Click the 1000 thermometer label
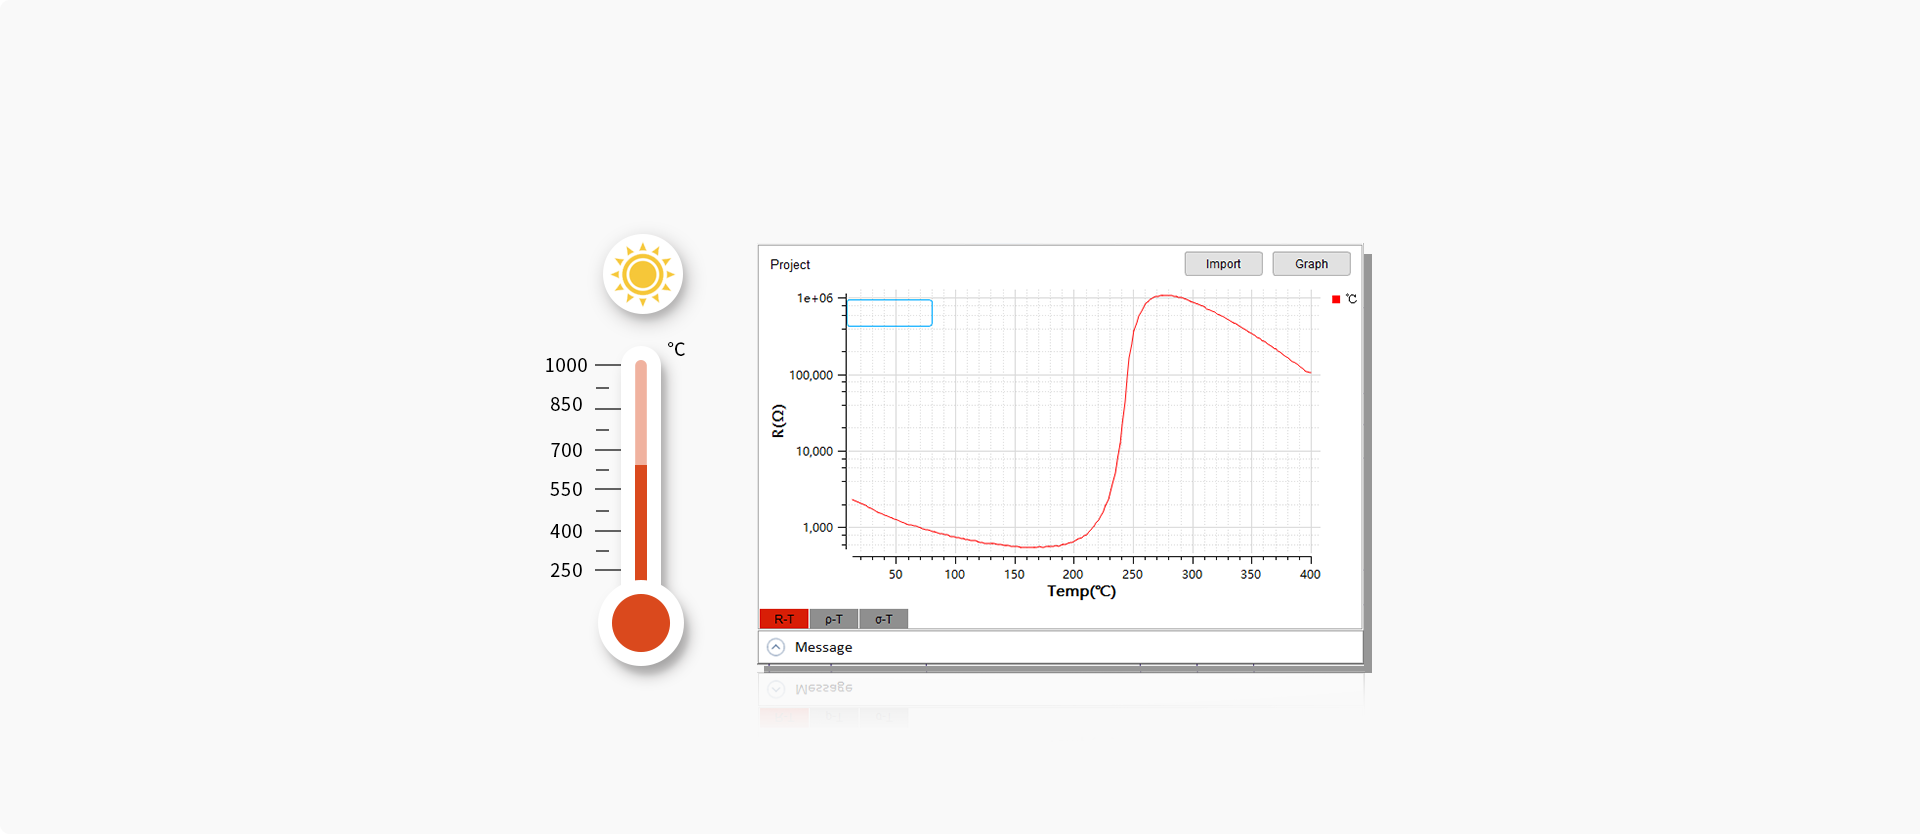This screenshot has height=834, width=1920. (566, 365)
